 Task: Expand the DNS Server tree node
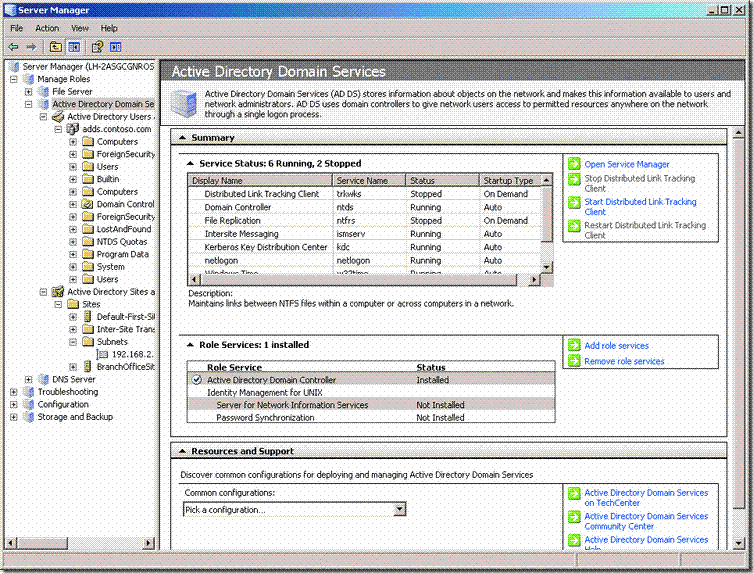[29, 379]
